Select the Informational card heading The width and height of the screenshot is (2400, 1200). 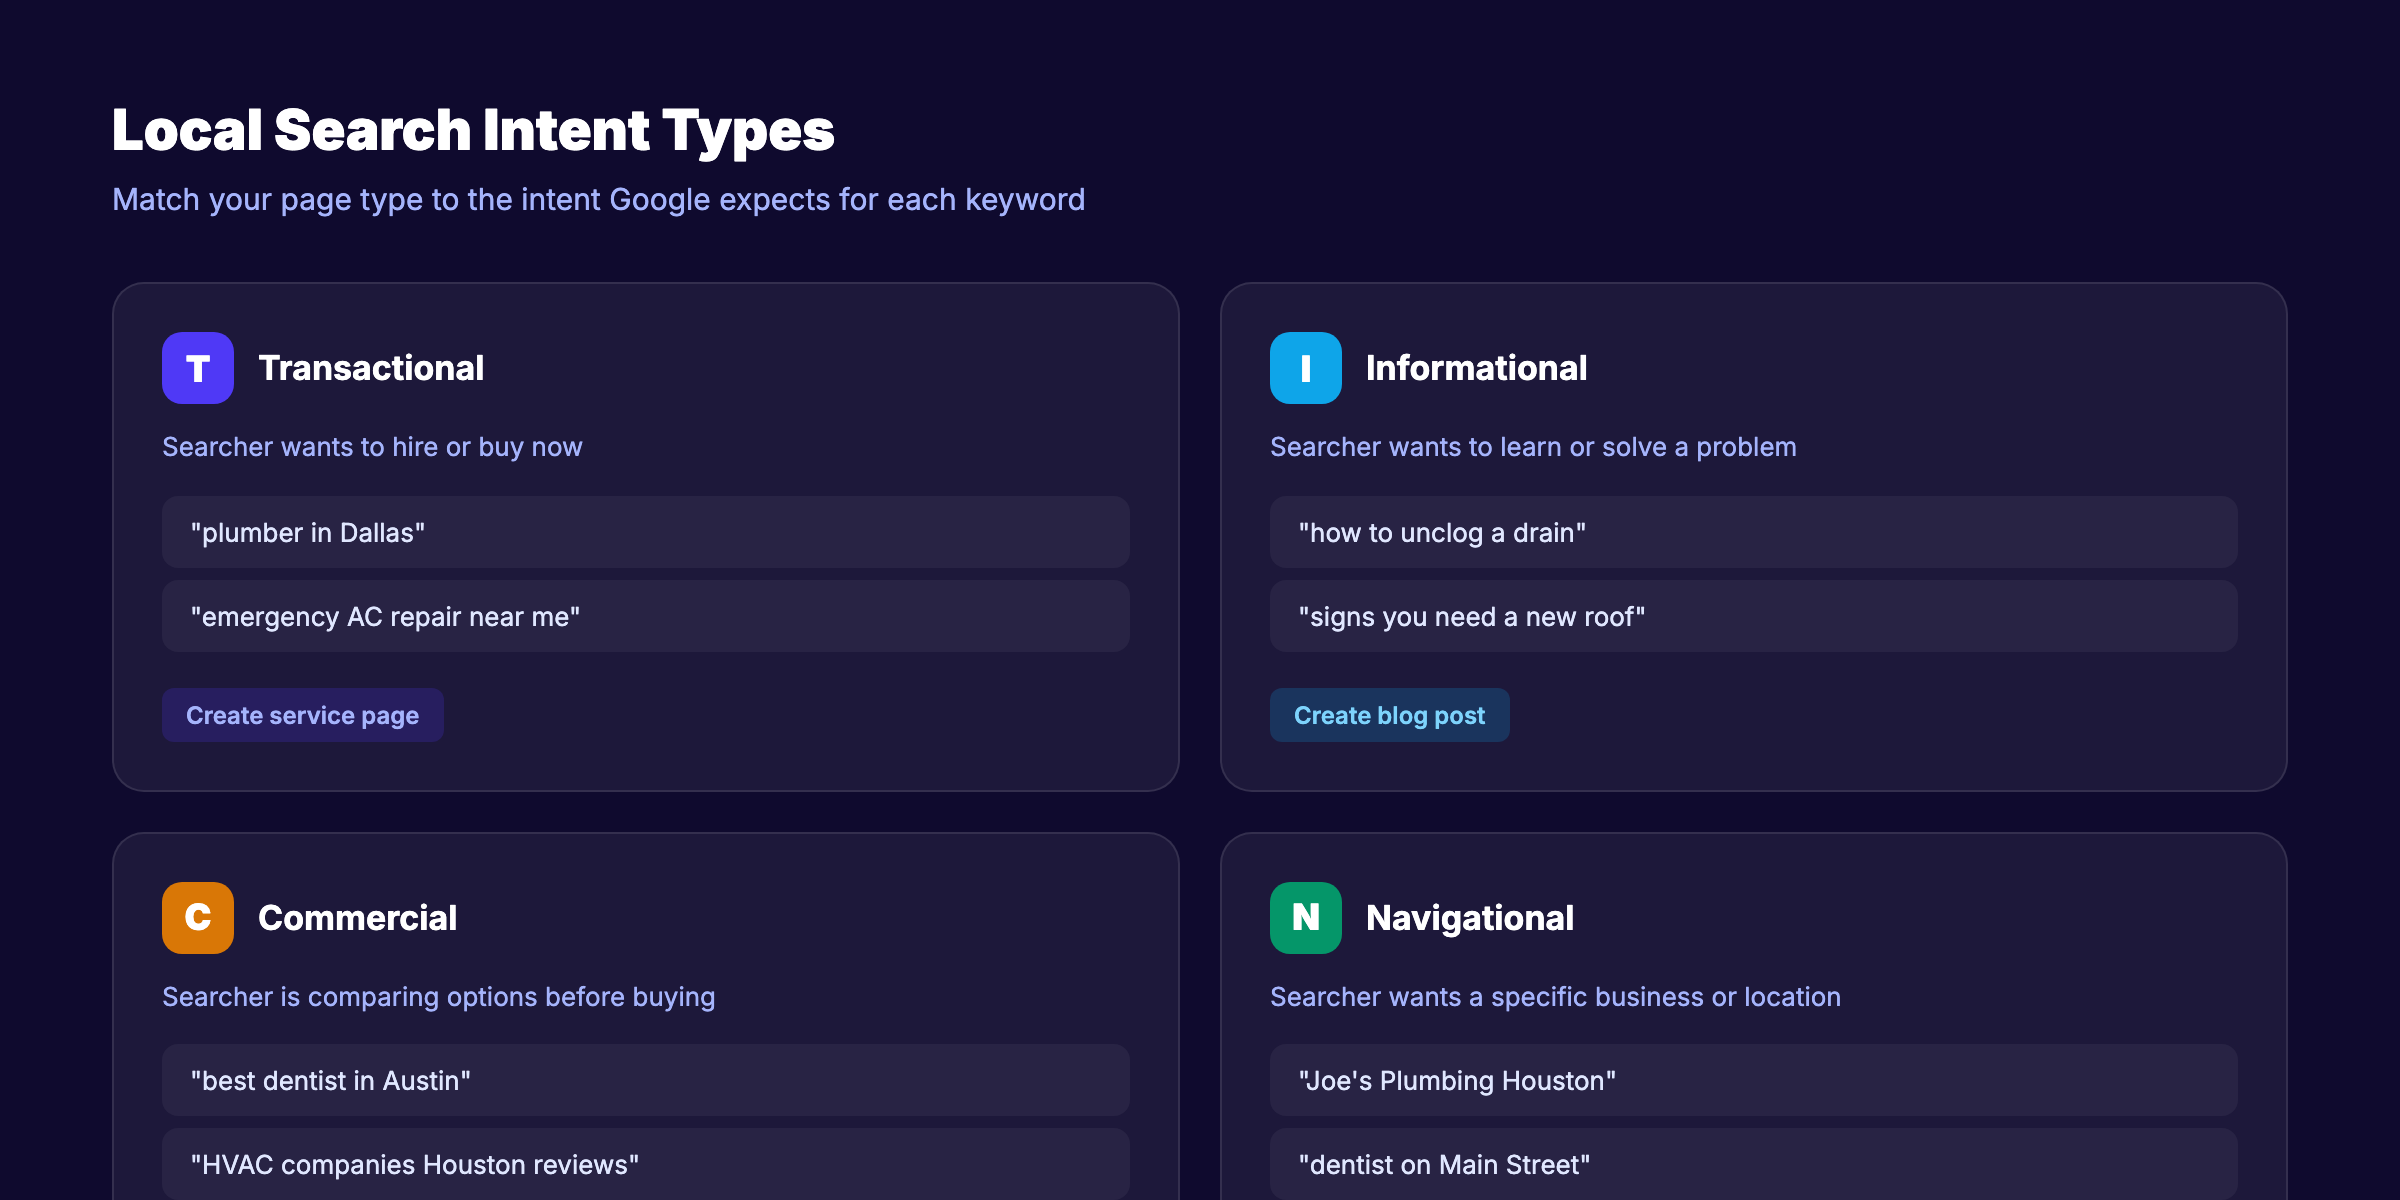click(1477, 368)
